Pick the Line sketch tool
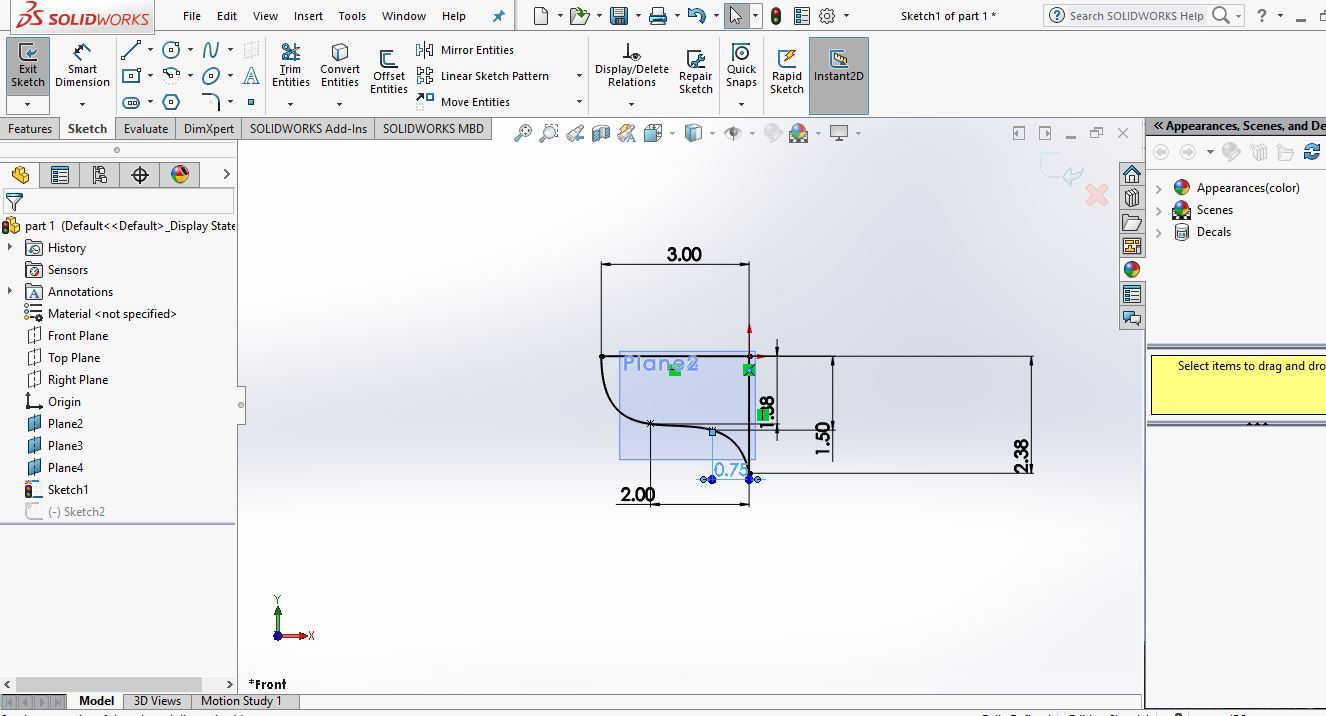 click(x=131, y=50)
